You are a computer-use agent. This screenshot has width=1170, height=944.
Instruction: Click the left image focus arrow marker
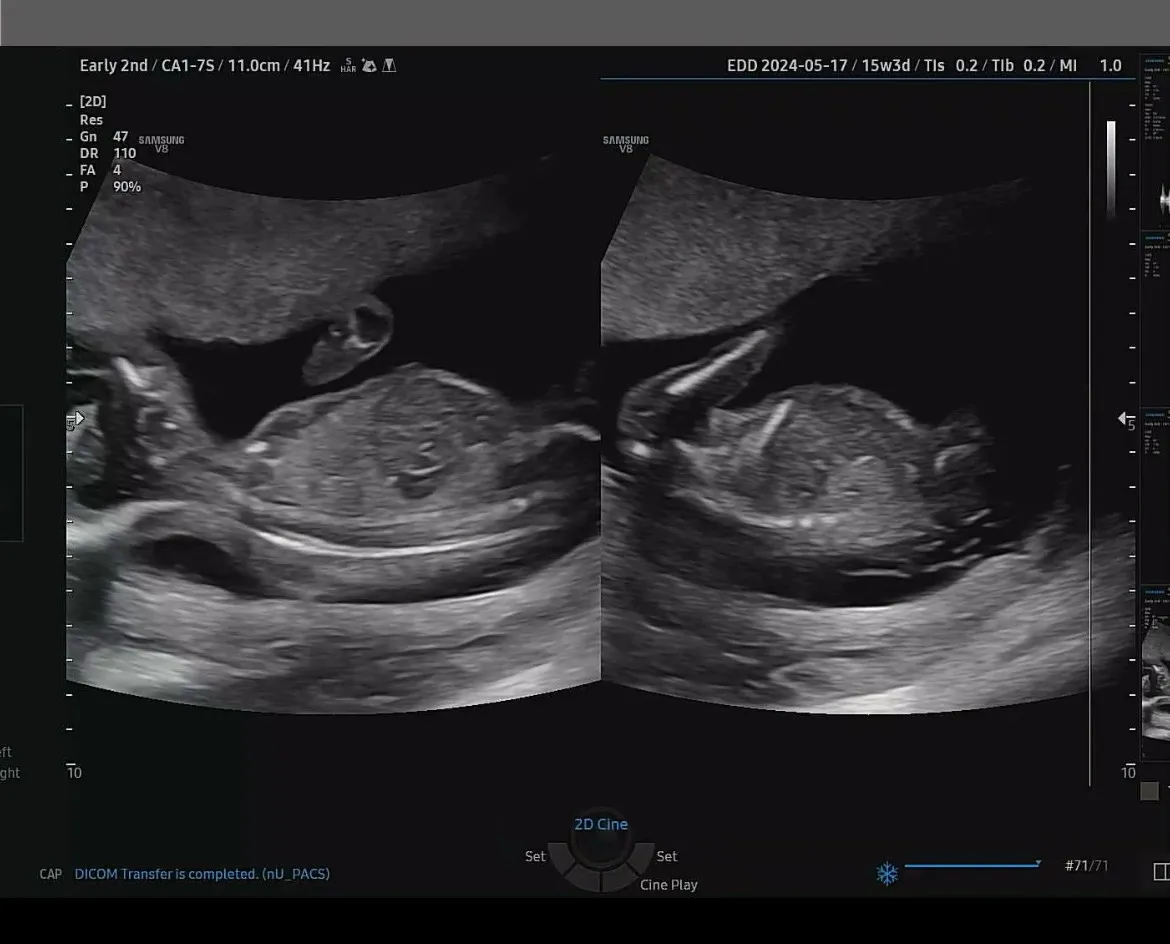tap(78, 418)
